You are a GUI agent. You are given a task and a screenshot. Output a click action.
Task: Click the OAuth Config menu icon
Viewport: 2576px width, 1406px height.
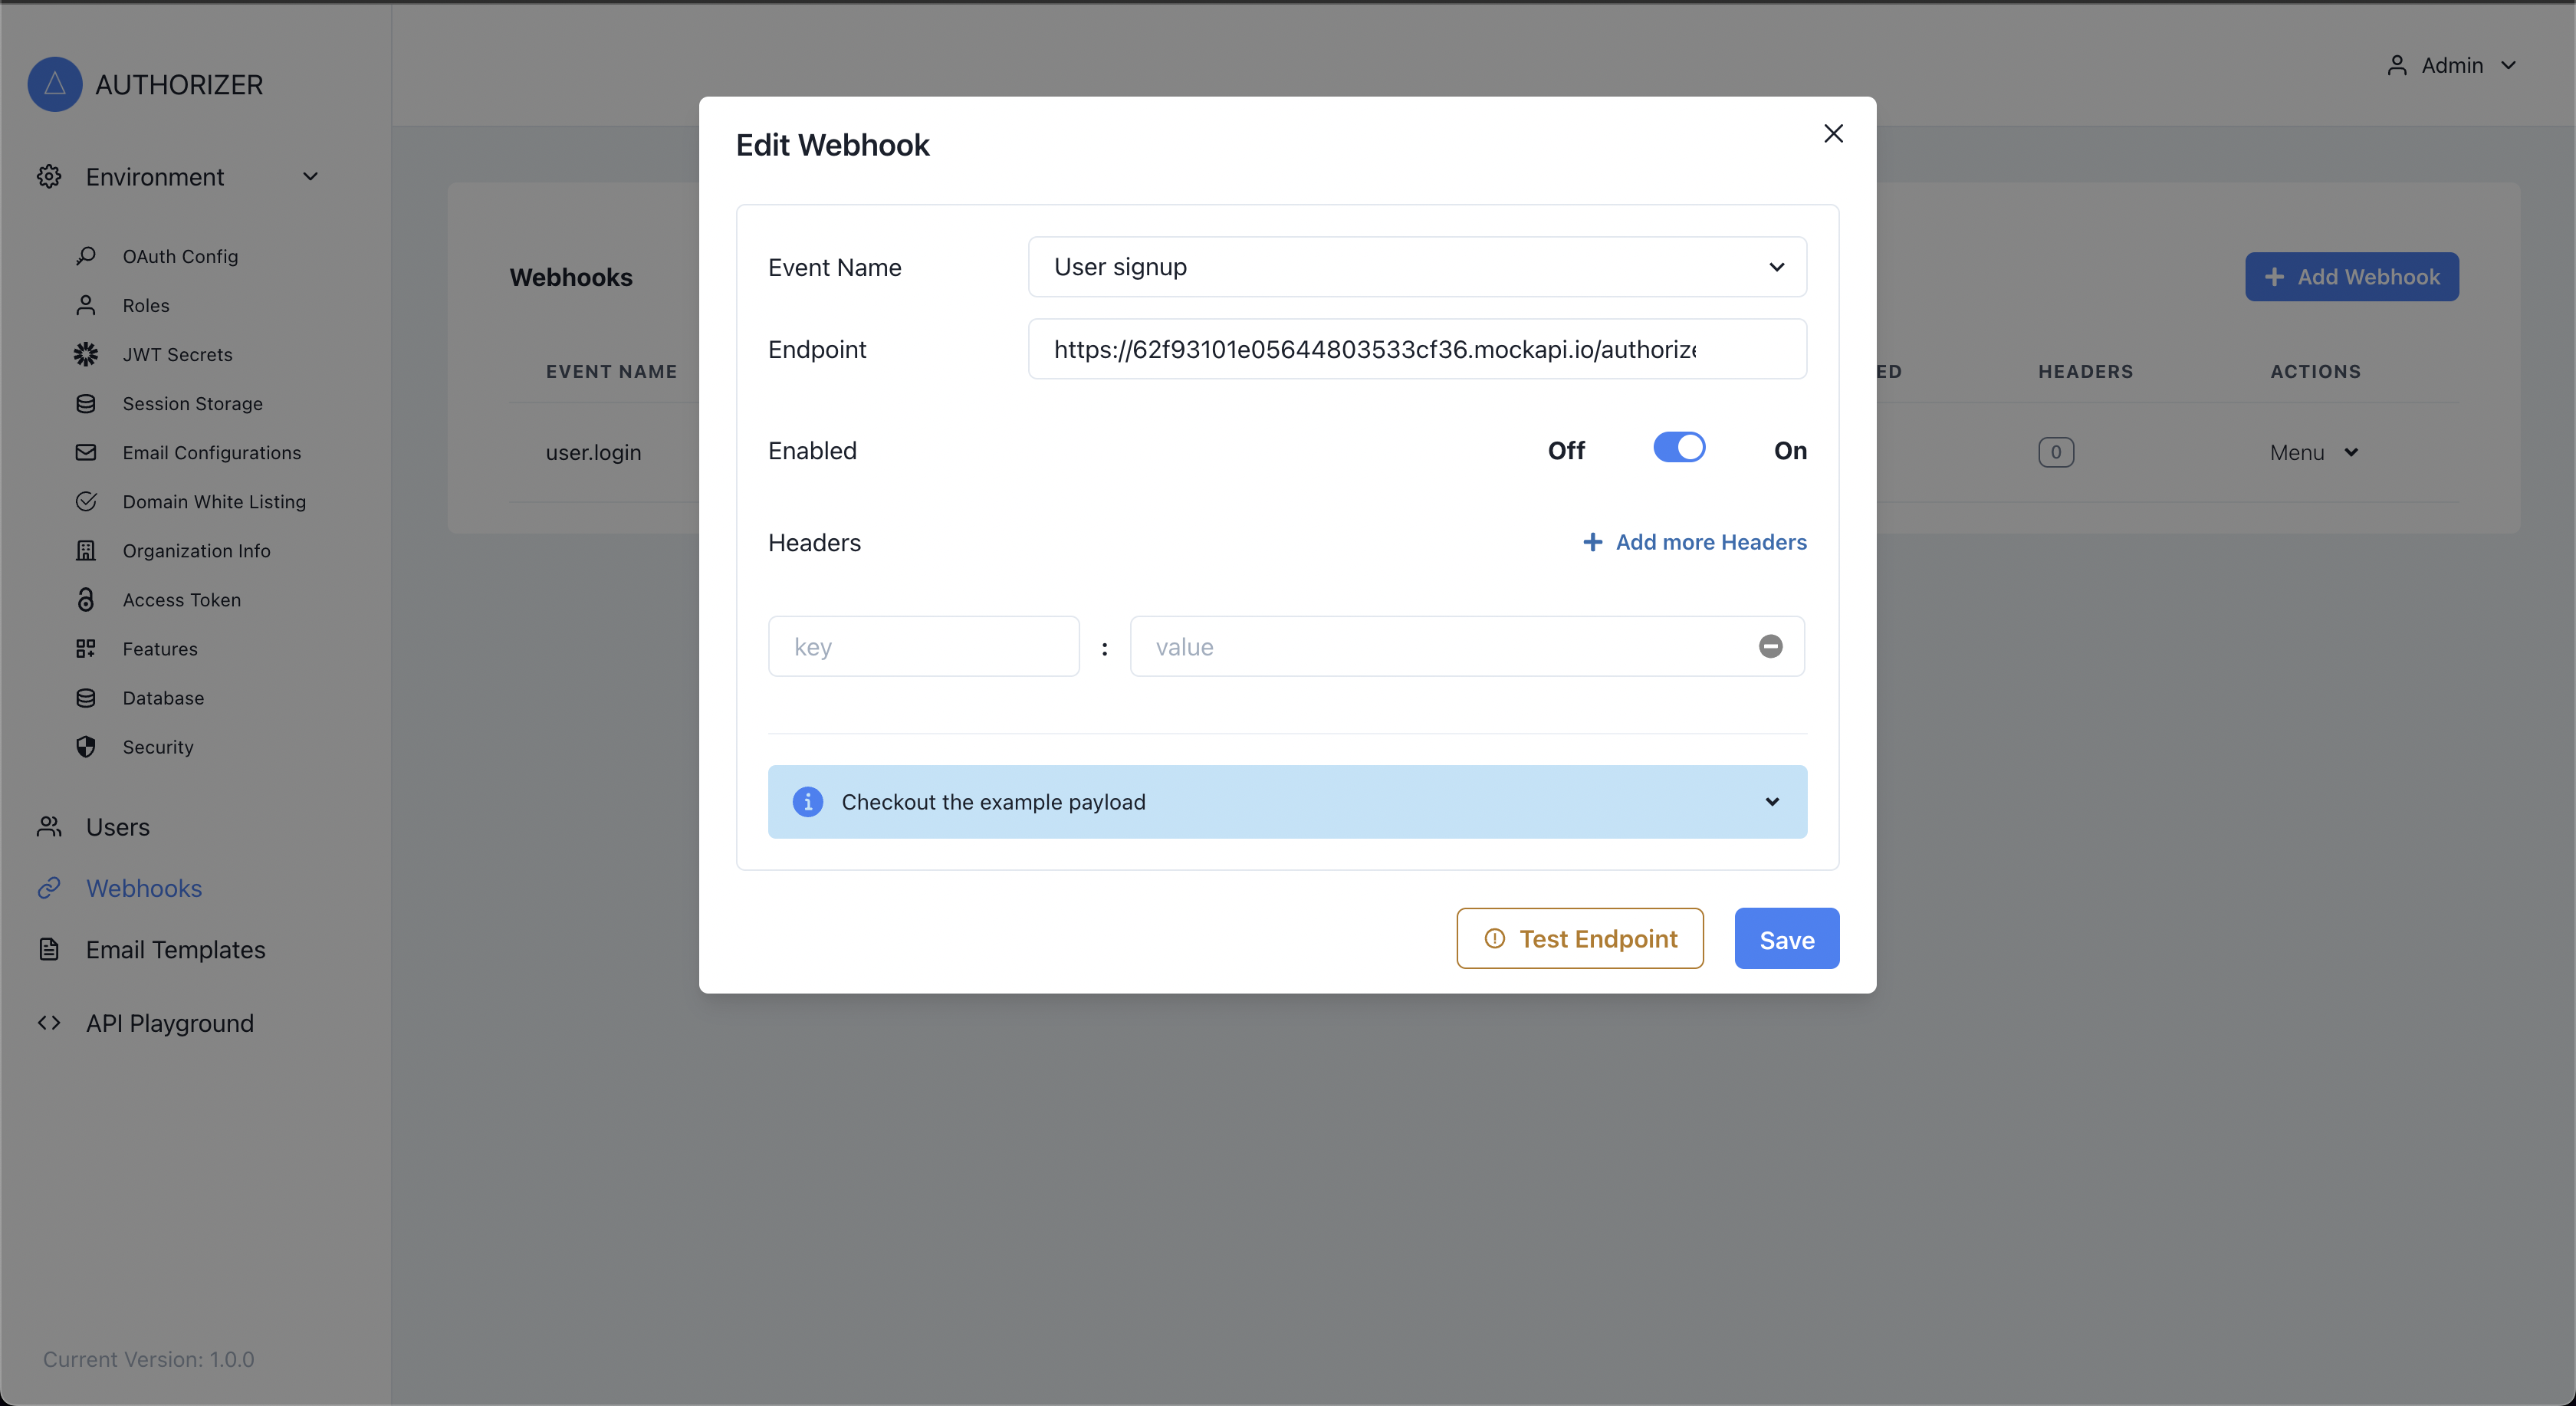click(85, 256)
